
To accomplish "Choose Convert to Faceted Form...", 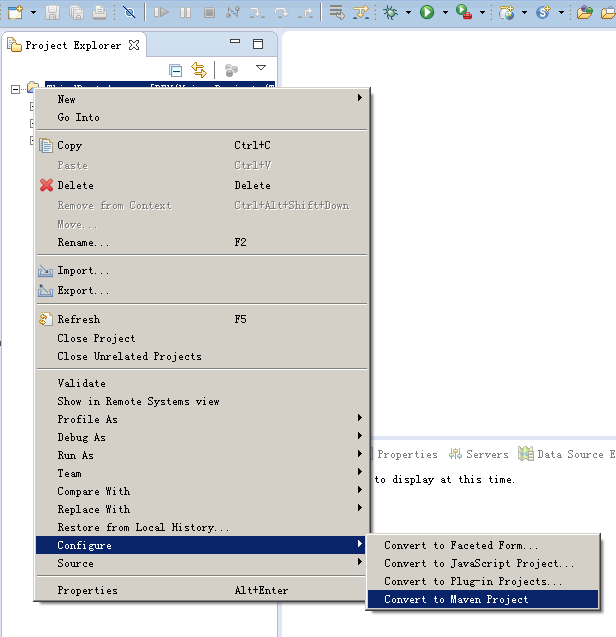I will [x=483, y=545].
